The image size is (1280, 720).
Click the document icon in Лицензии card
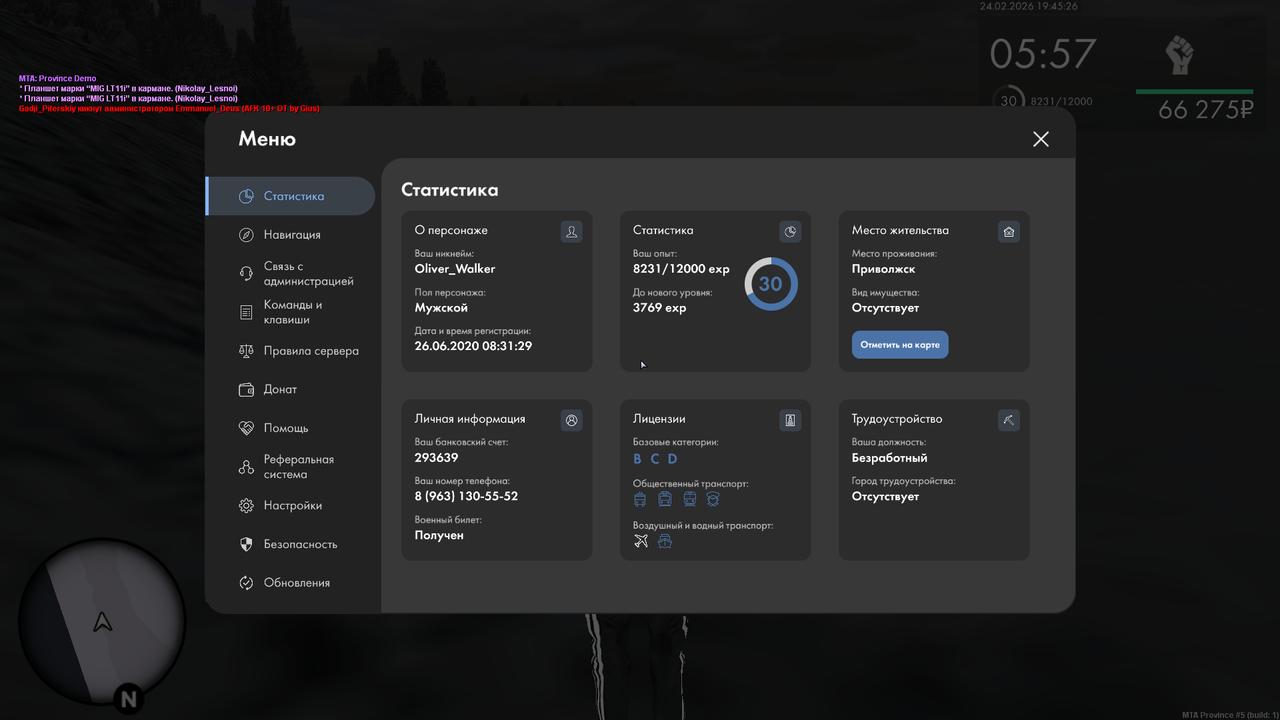point(790,420)
